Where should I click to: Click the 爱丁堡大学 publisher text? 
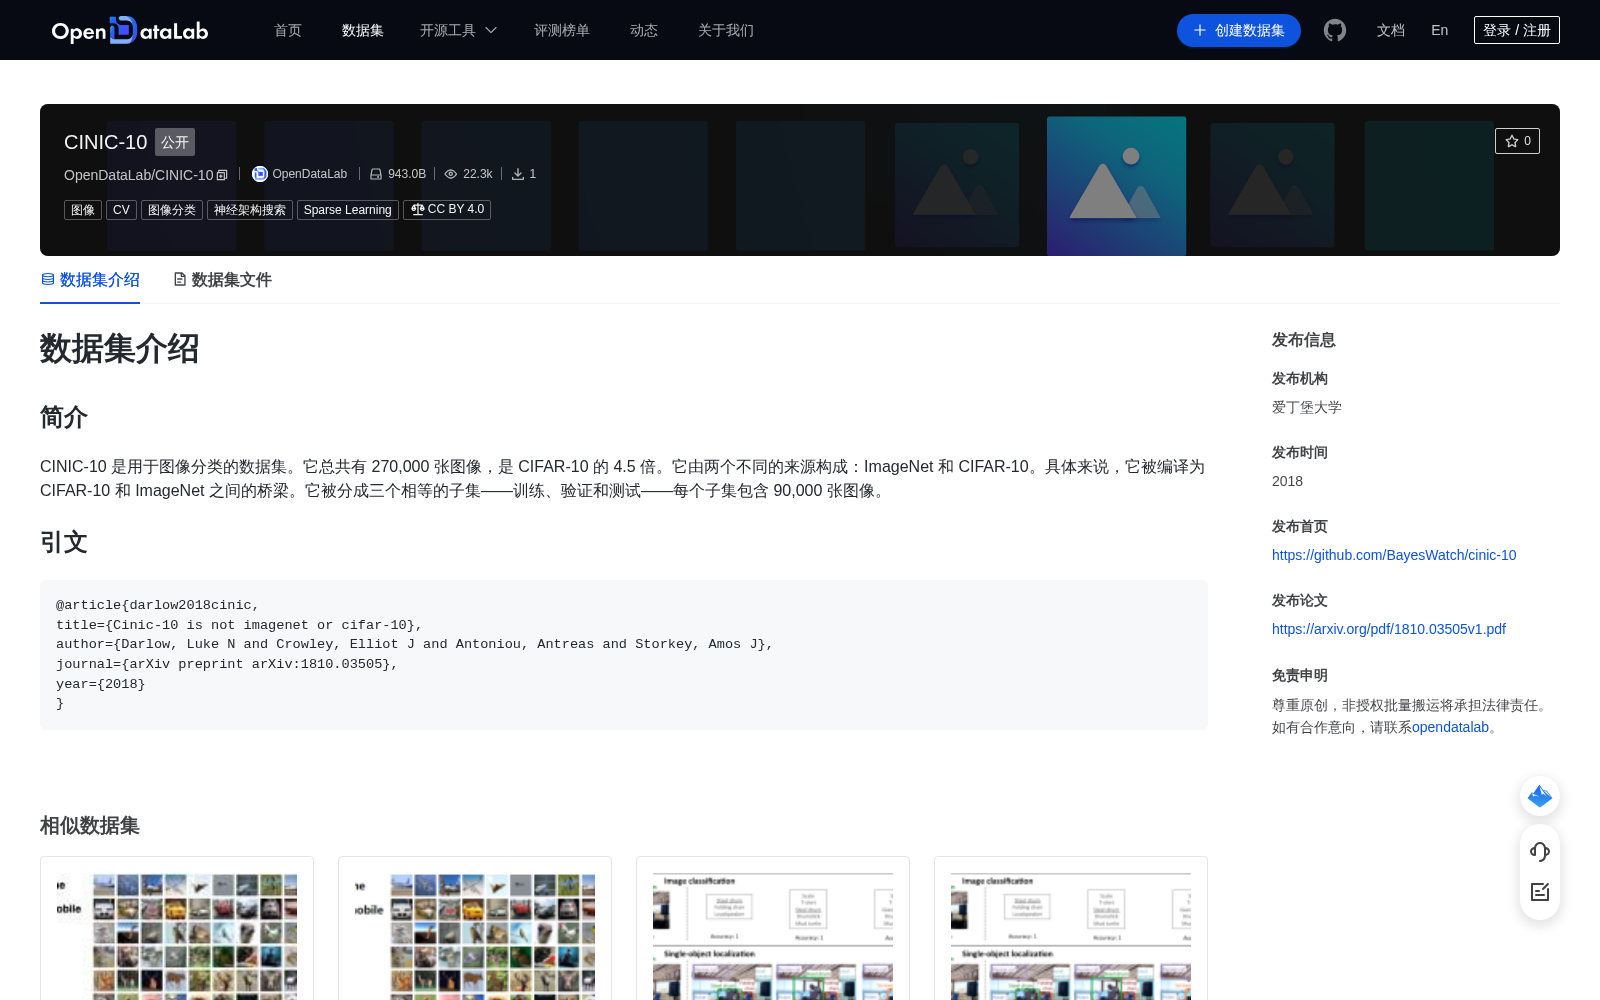point(1307,407)
